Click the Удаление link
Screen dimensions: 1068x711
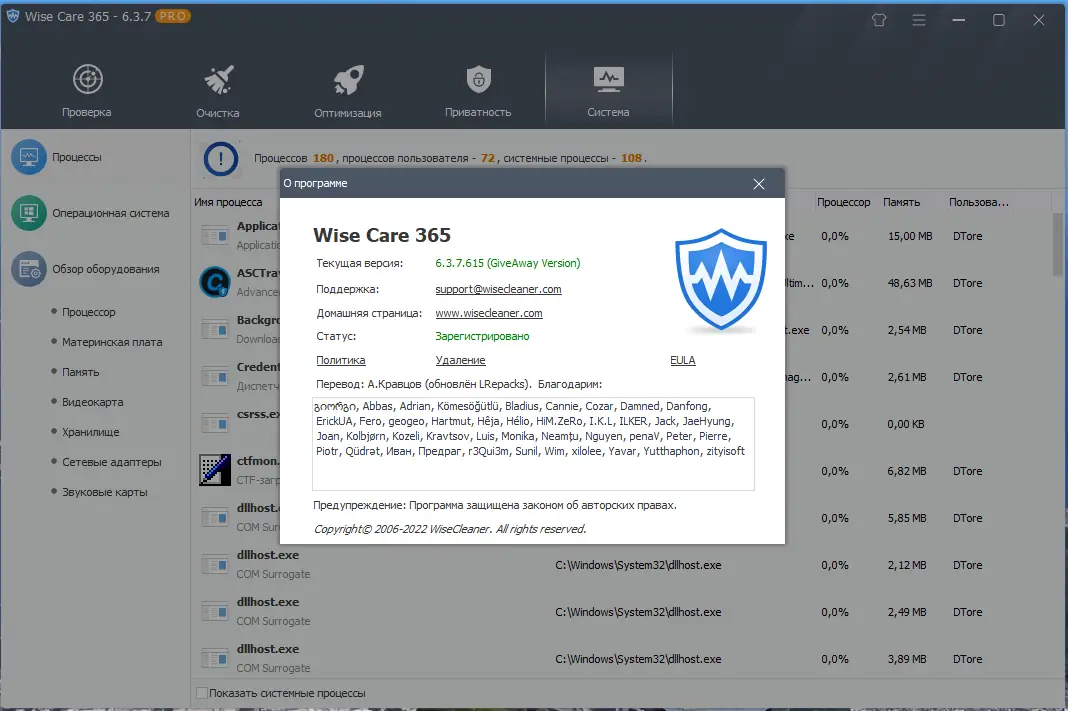(x=460, y=360)
